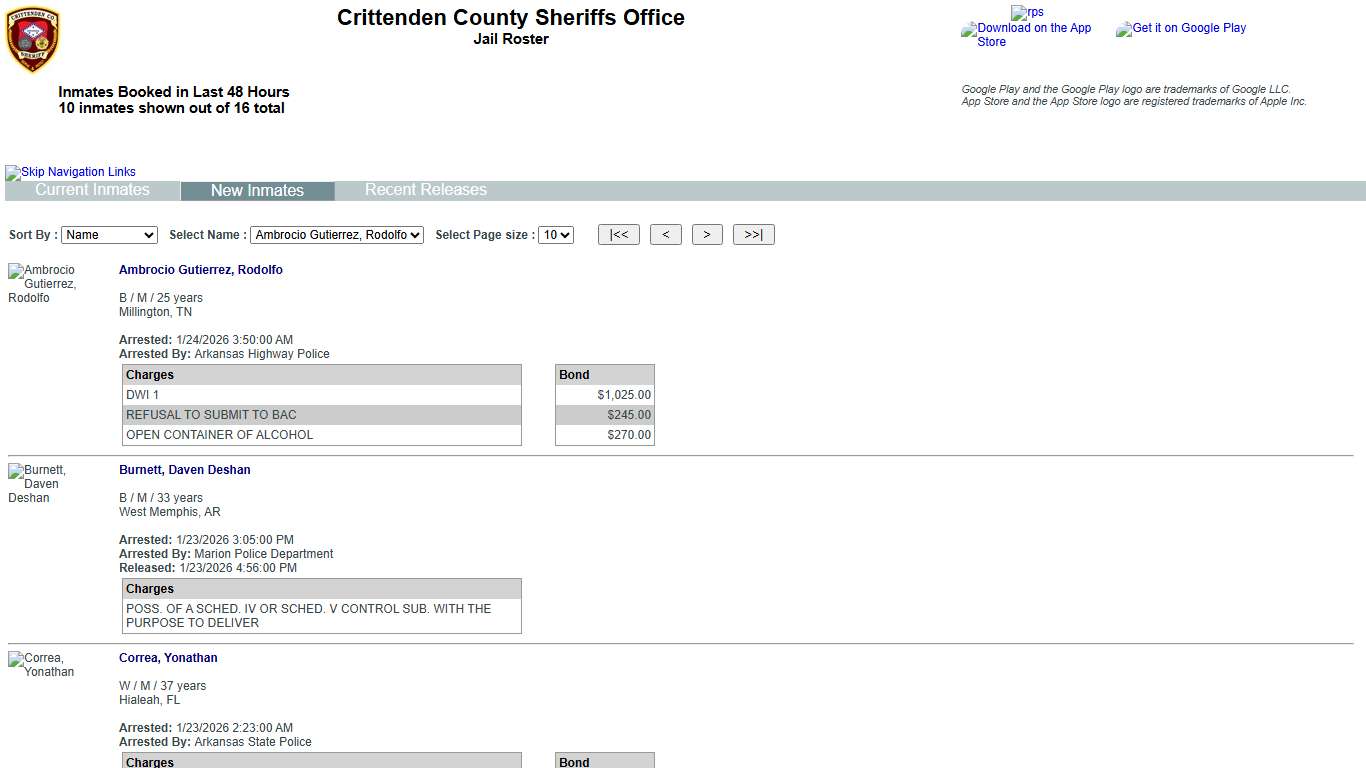View Ambrocio Gutierrez, Rodolfo mugshot thumbnail

(42, 284)
